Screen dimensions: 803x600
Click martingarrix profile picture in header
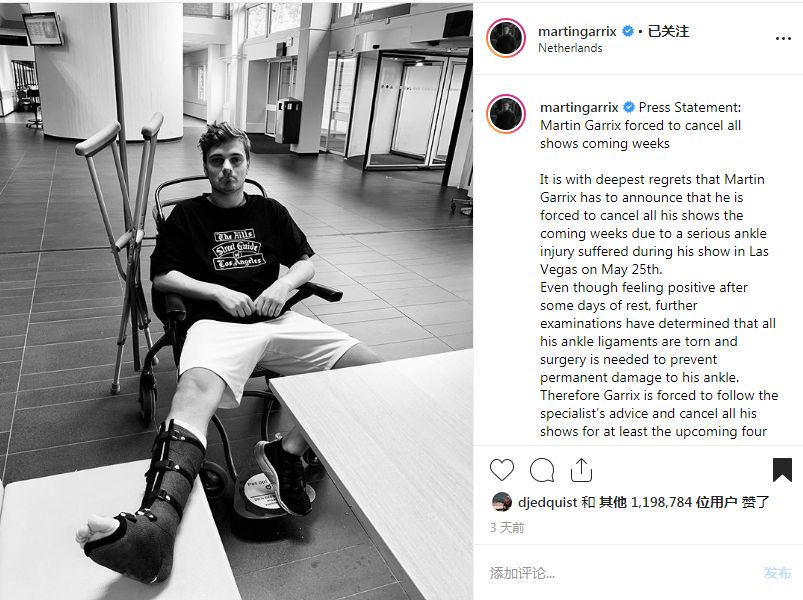[505, 38]
